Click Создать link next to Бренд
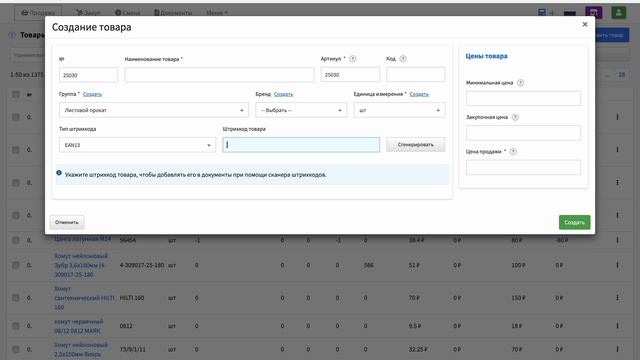This screenshot has height=360, width=640. pos(283,94)
